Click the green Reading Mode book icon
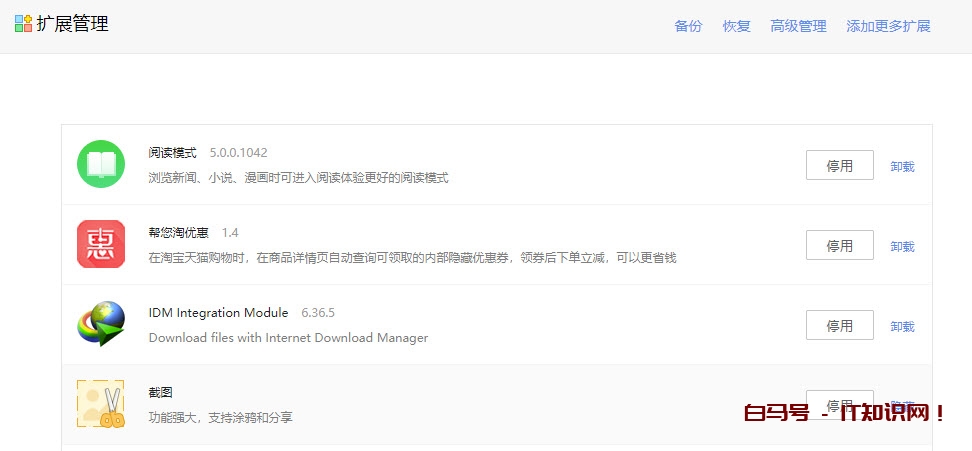The width and height of the screenshot is (972, 451). click(x=101, y=164)
